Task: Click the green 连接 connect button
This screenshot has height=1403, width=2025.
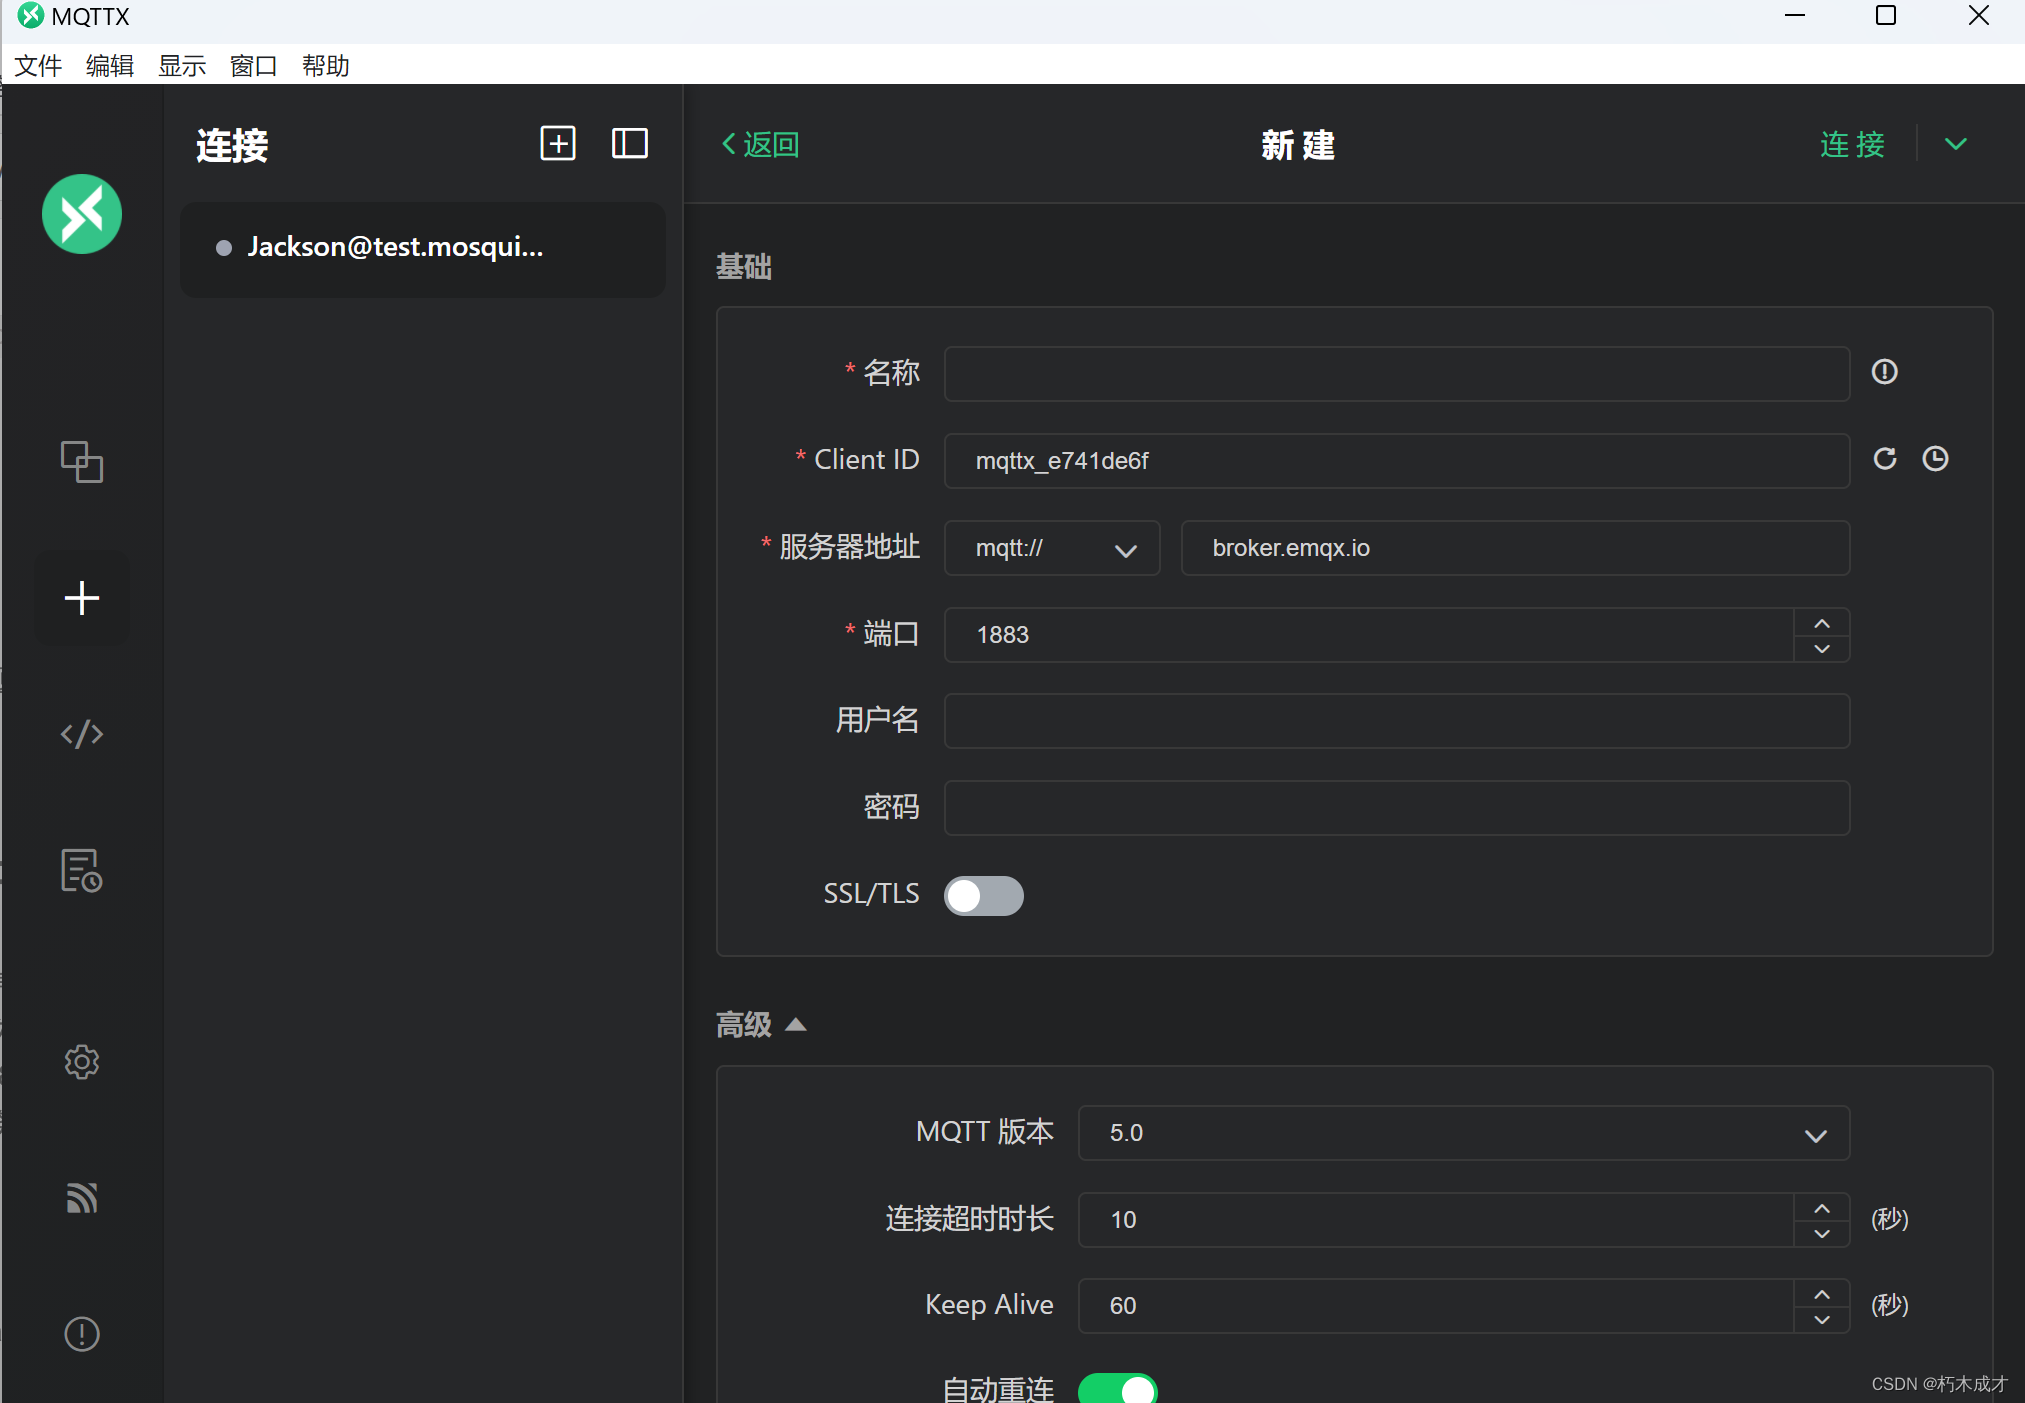Action: [1852, 145]
